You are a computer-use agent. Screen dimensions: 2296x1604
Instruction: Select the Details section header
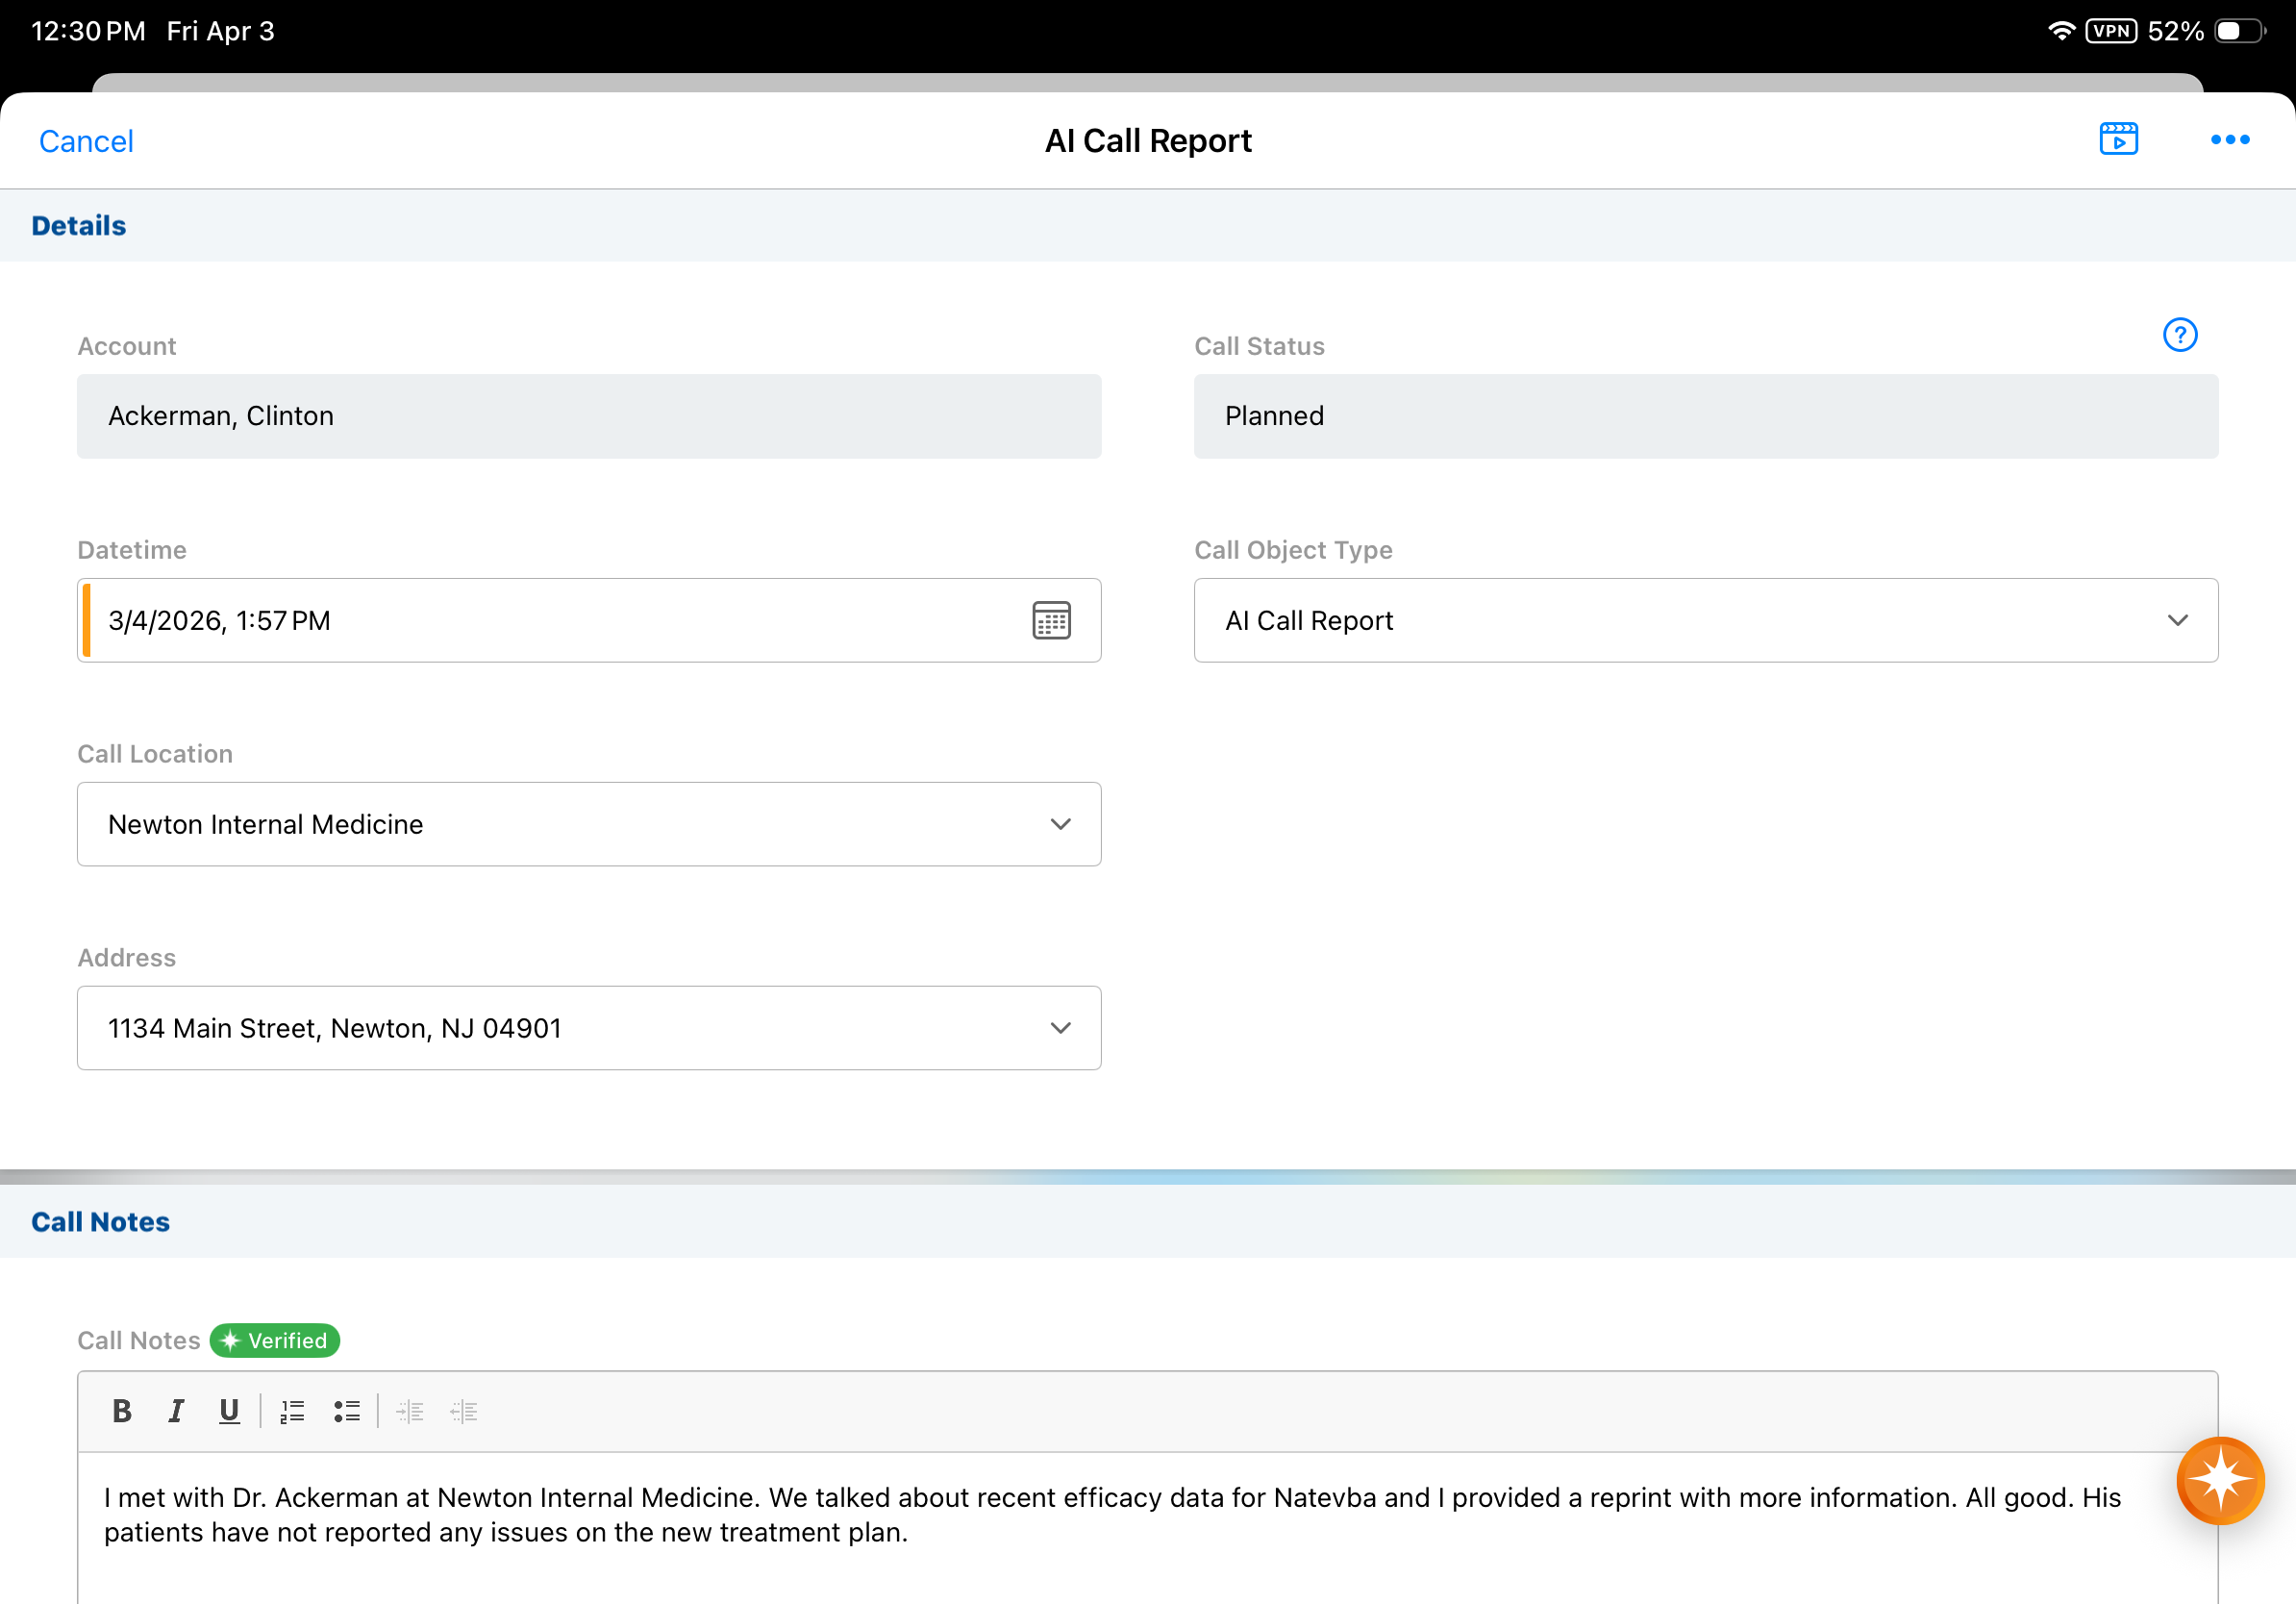tap(79, 226)
